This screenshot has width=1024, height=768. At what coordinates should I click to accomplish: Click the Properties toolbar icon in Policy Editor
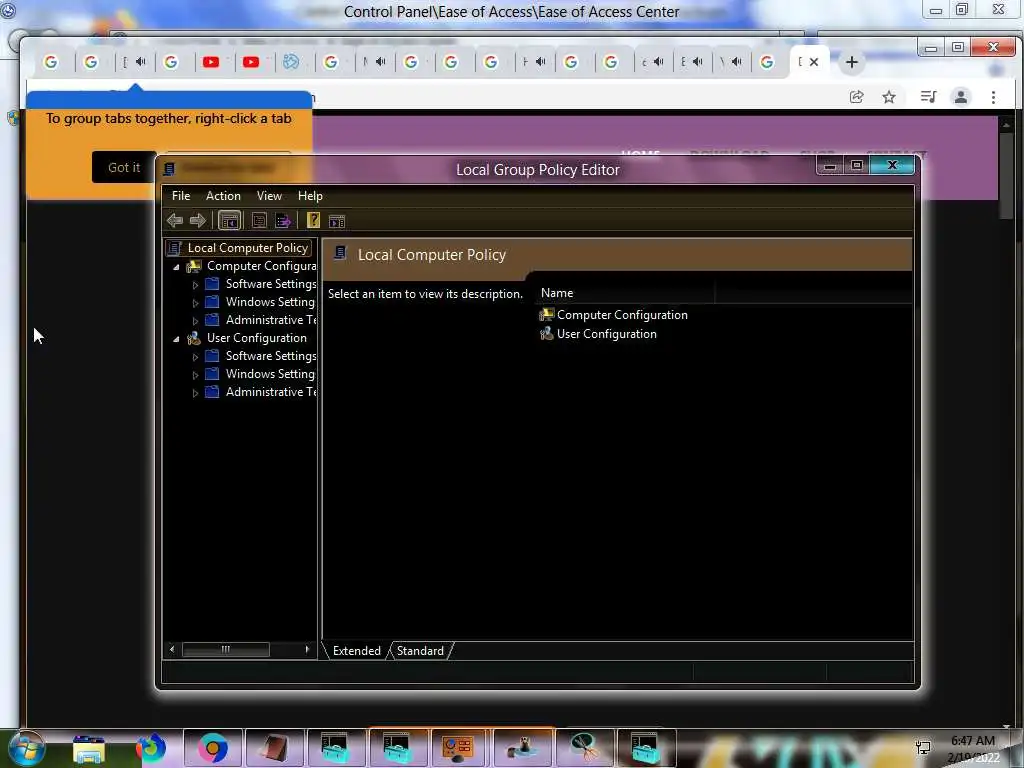tap(259, 221)
